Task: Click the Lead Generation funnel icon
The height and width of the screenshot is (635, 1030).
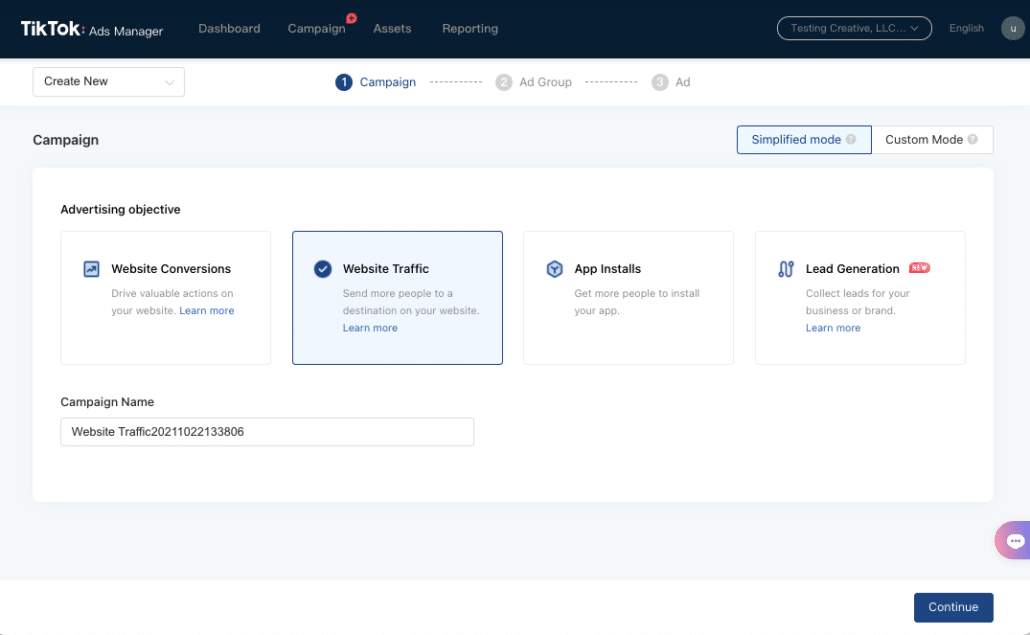Action: [x=786, y=269]
